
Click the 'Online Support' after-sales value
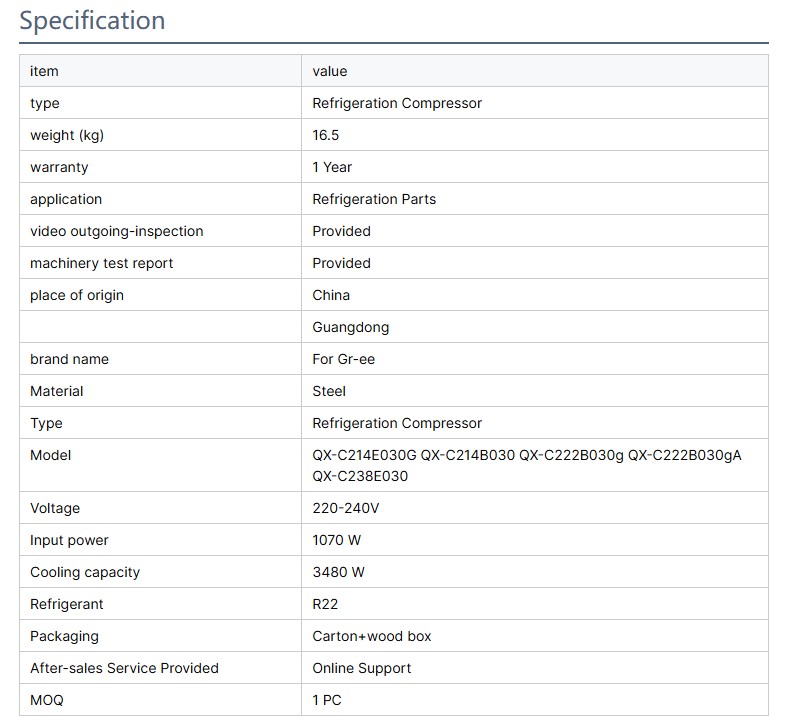362,668
